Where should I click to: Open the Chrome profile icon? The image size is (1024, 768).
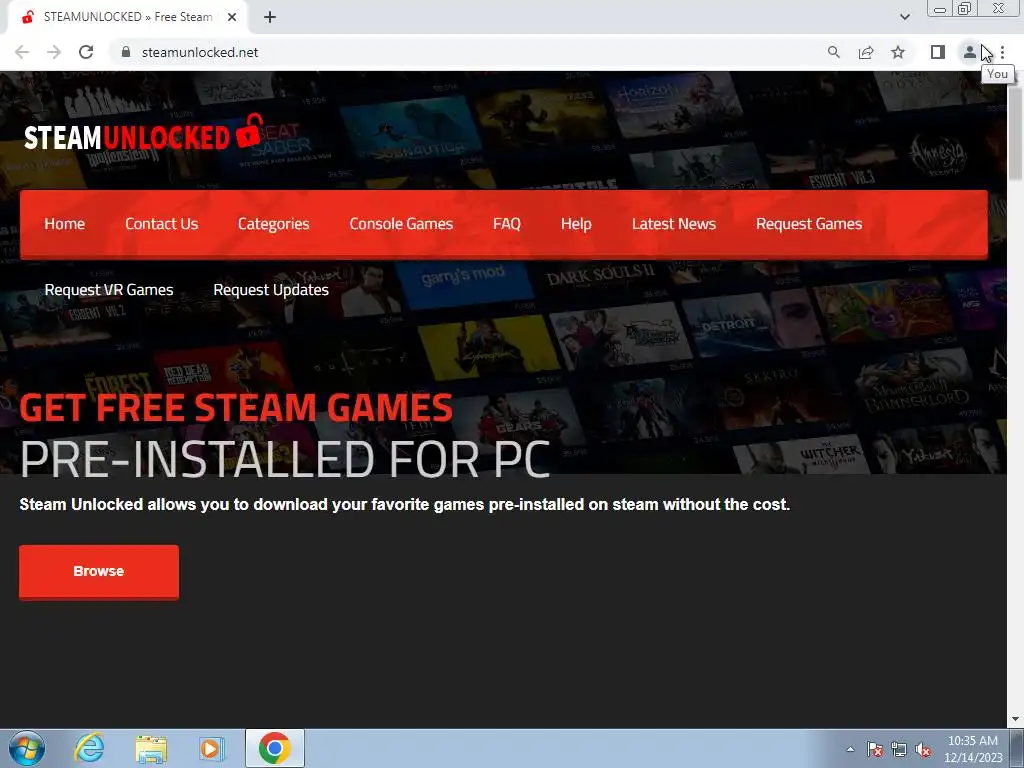970,52
